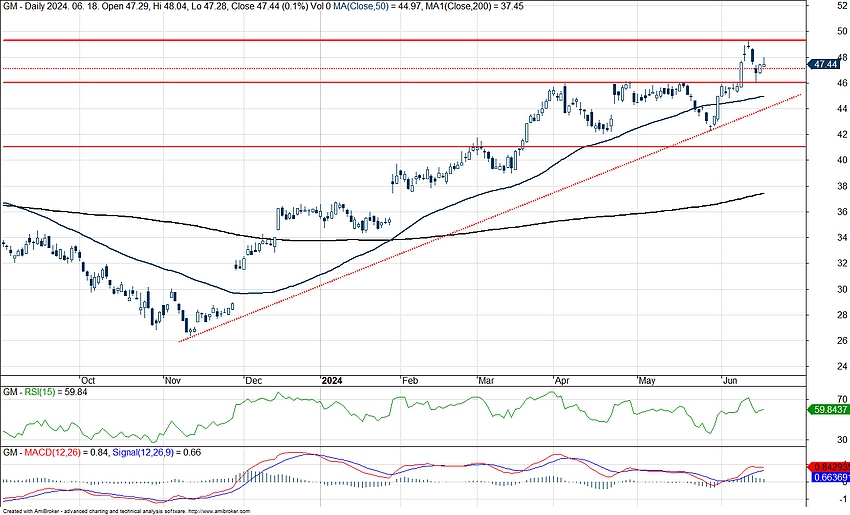Click the 34 price axis label
This screenshot has width=850, height=515.
tap(842, 237)
